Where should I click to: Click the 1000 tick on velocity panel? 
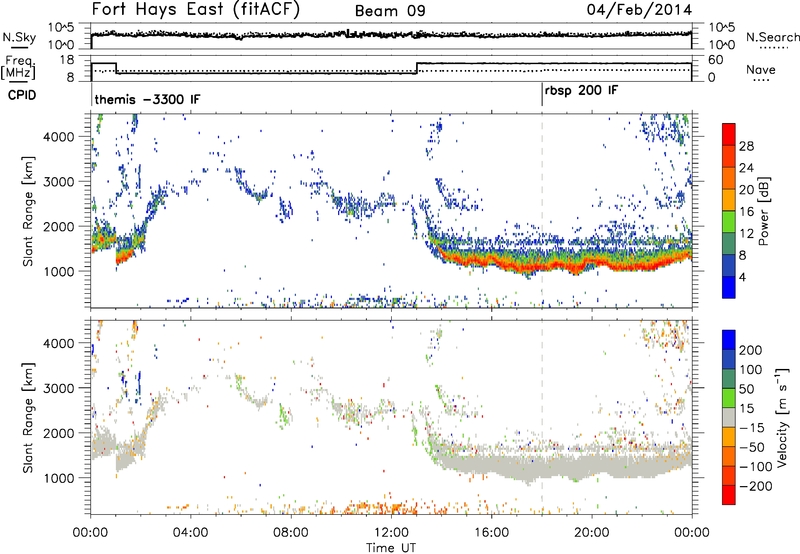[59, 478]
